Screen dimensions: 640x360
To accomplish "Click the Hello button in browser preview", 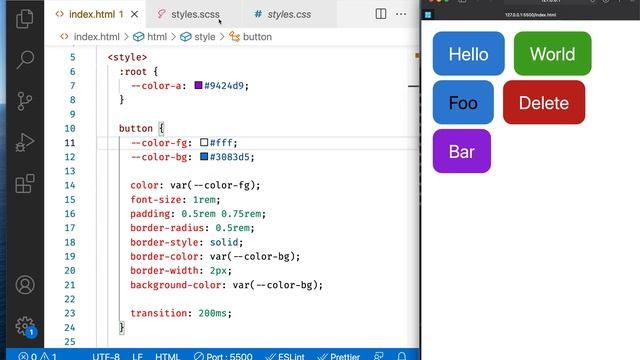I will (469, 53).
